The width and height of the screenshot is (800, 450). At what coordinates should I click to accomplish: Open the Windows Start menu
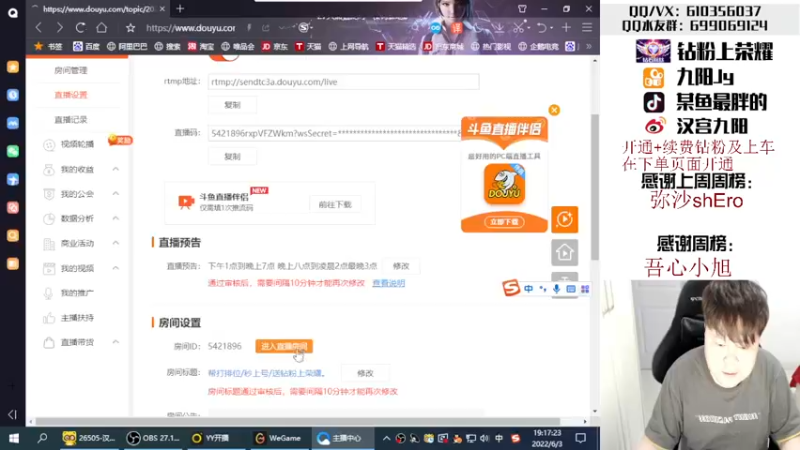pyautogui.click(x=14, y=438)
